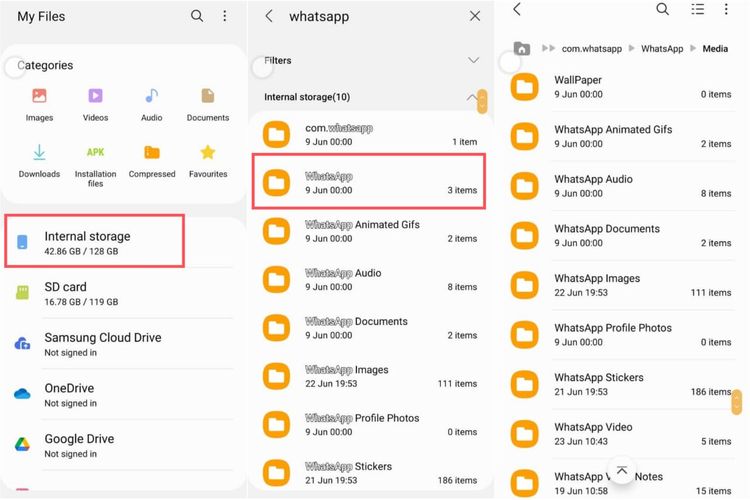Open the Installation files APK category

pos(95,166)
